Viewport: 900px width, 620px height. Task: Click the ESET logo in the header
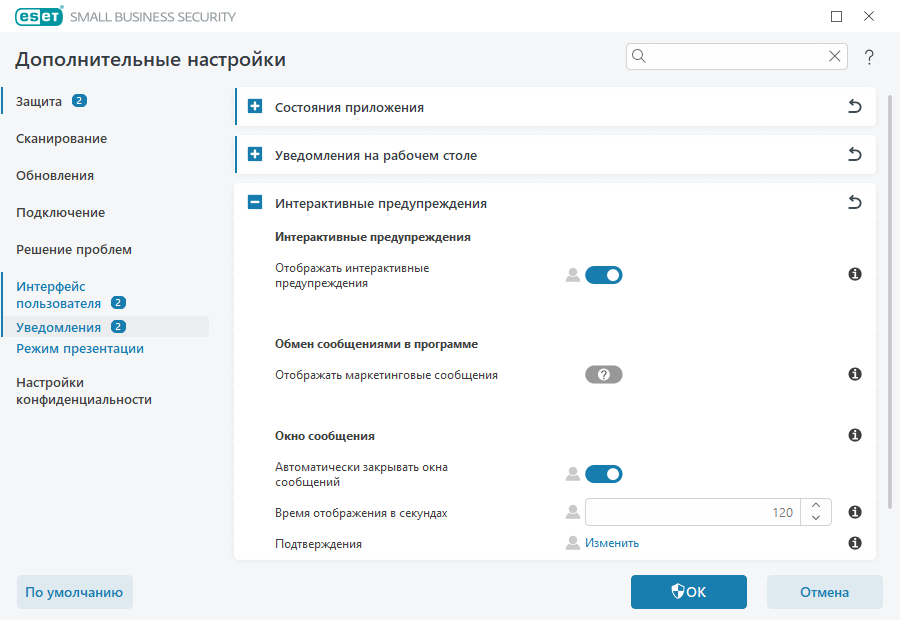[x=38, y=16]
